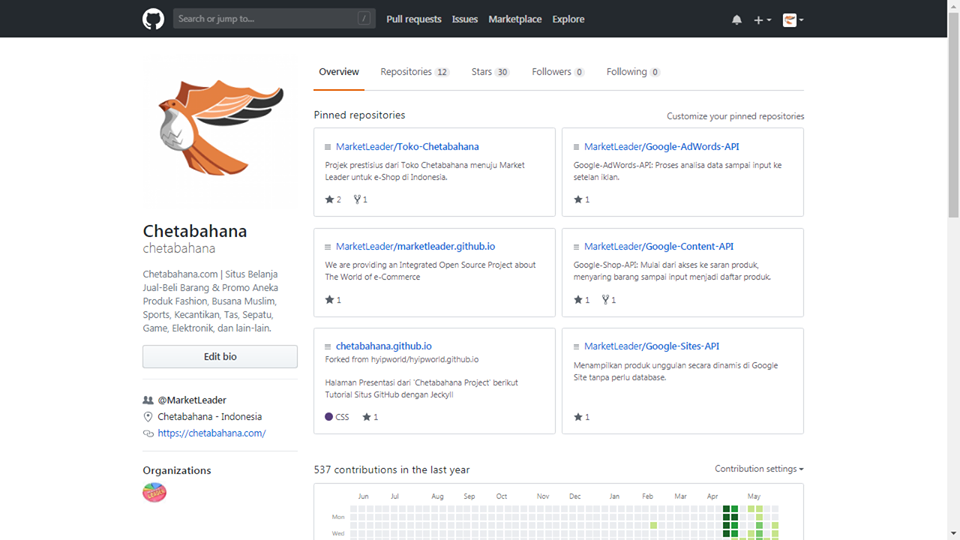Switch to Repositories tab
Screen dimensions: 960x540
pyautogui.click(x=414, y=72)
